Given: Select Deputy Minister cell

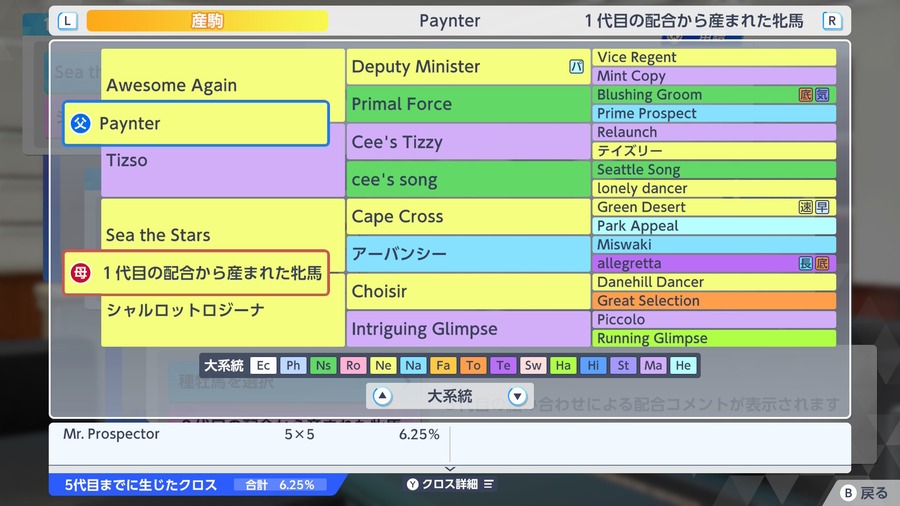Looking at the screenshot, I should pos(468,67).
